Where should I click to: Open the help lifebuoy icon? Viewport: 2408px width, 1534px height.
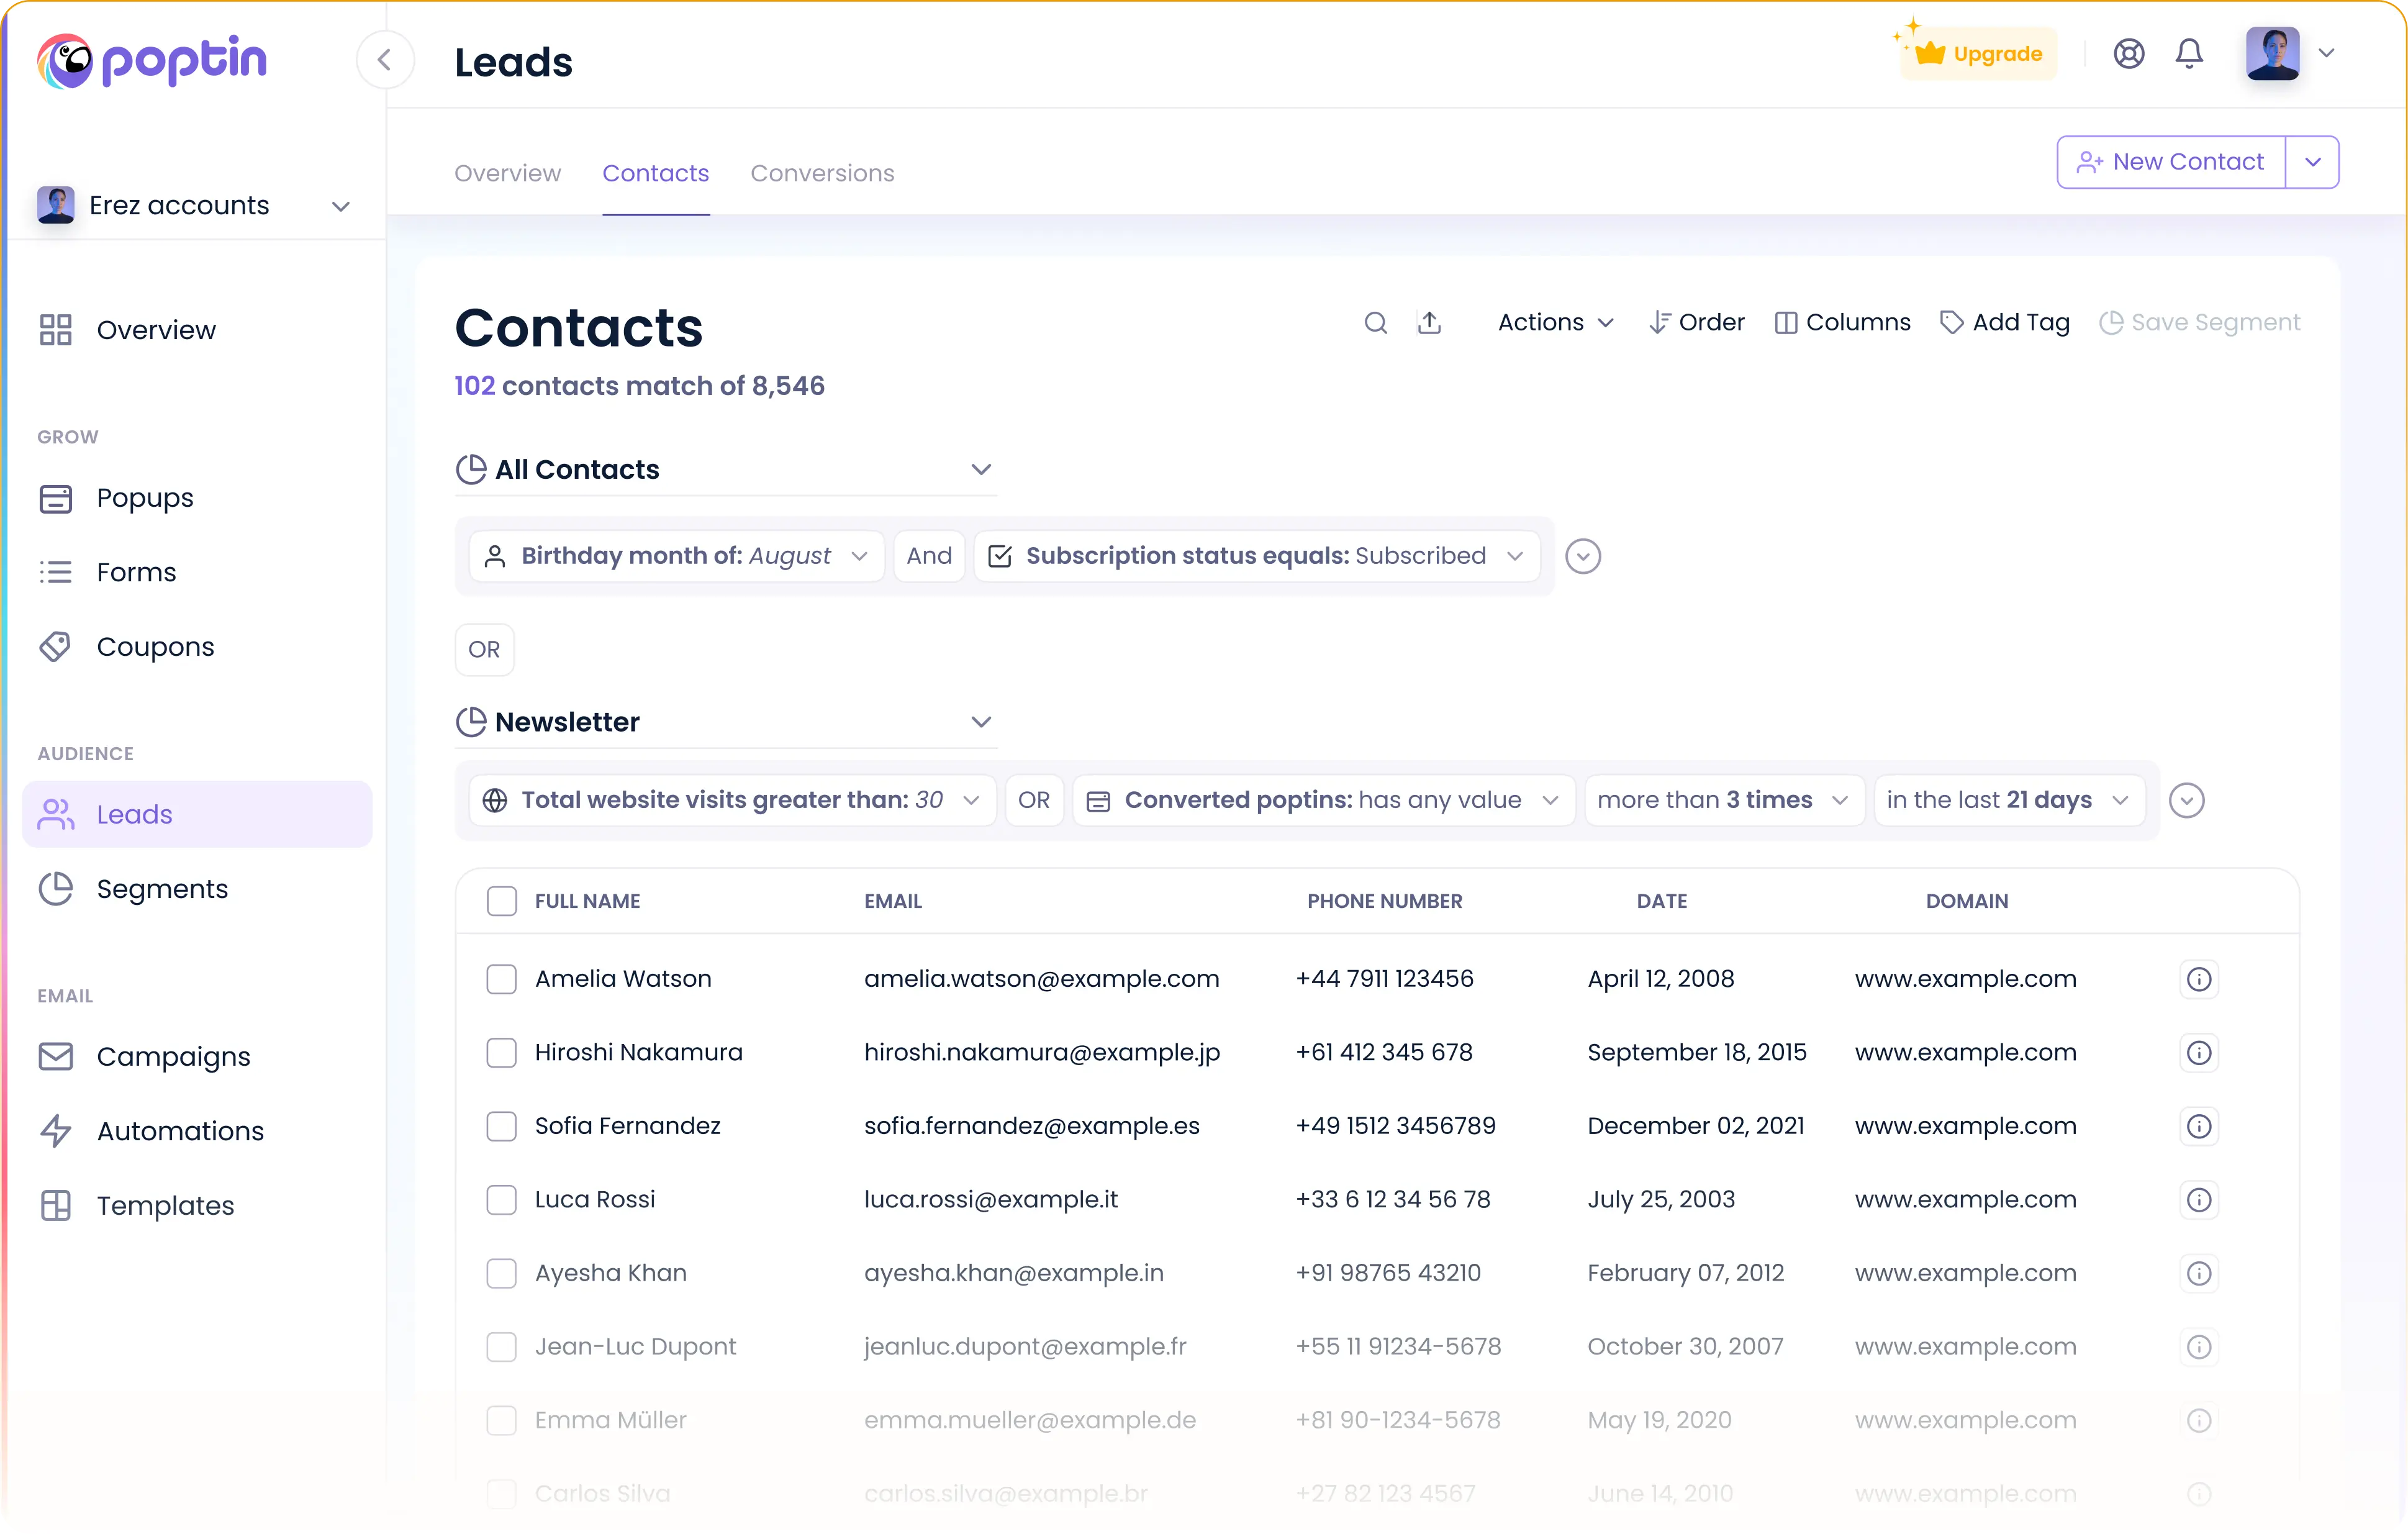2129,54
